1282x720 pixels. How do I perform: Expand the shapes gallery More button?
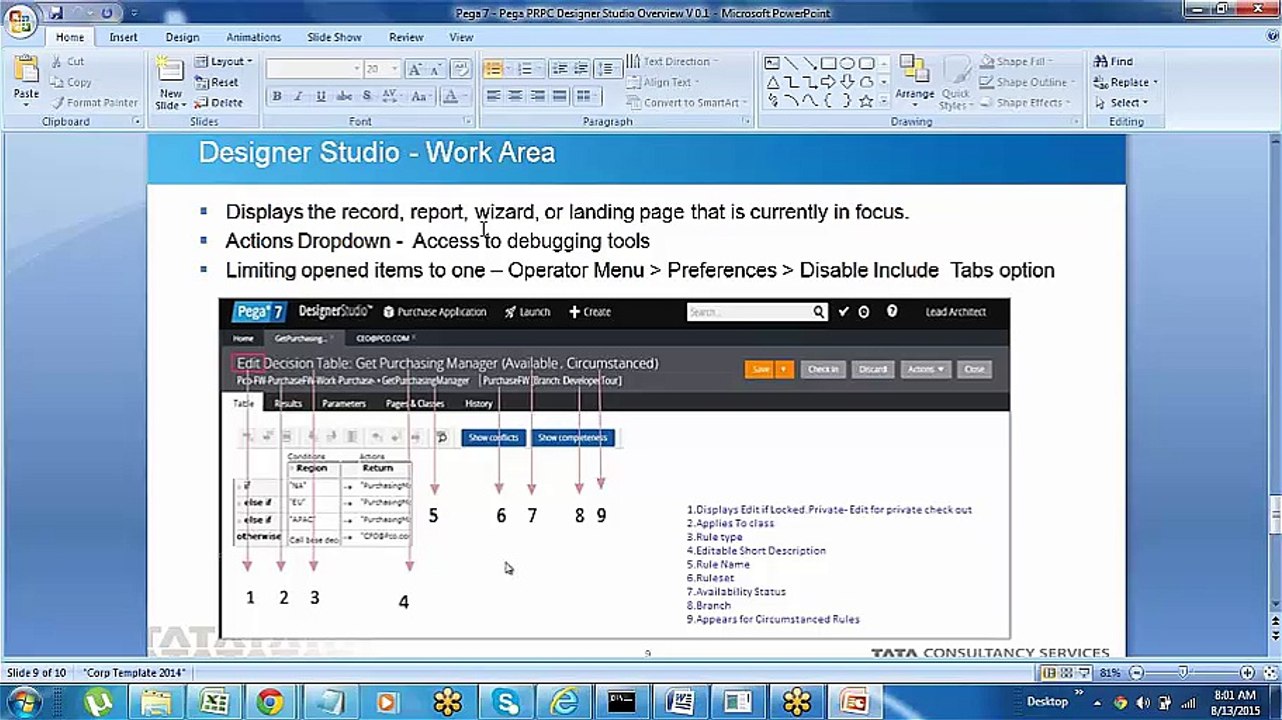[x=884, y=101]
